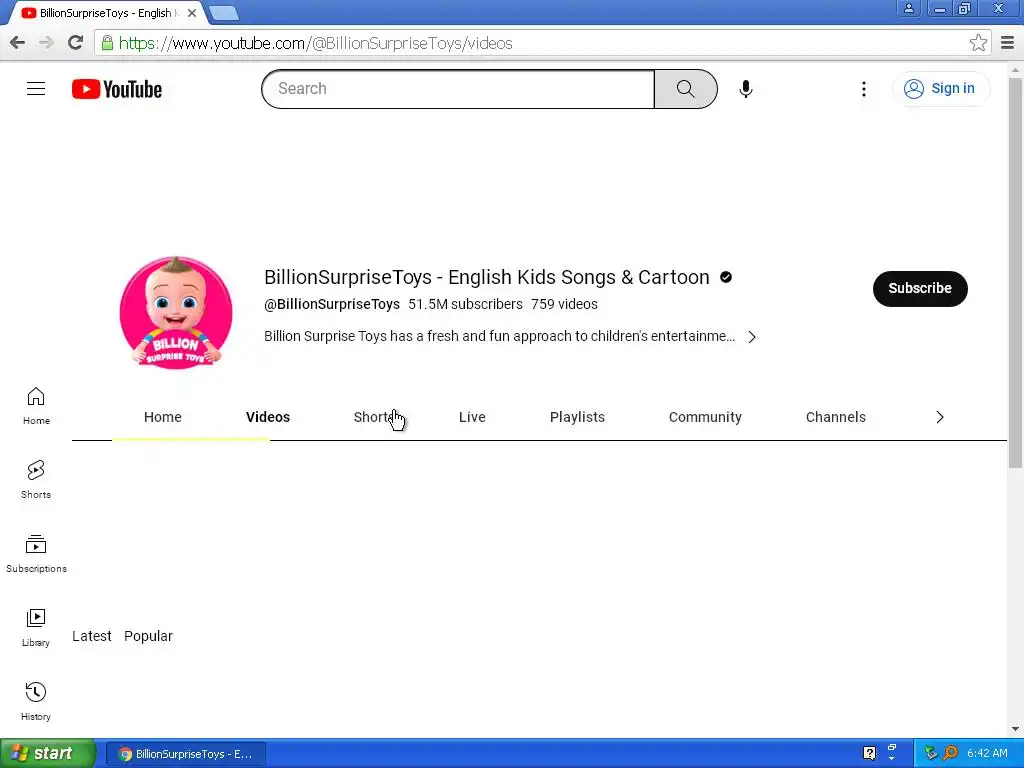Open a new browser tab
Image resolution: width=1024 pixels, height=768 pixels.
[x=224, y=13]
